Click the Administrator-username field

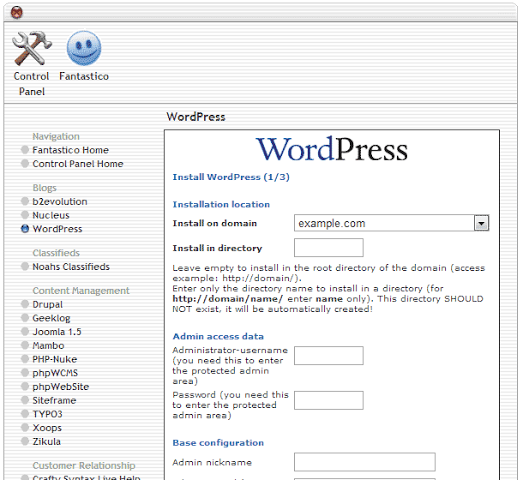click(329, 355)
